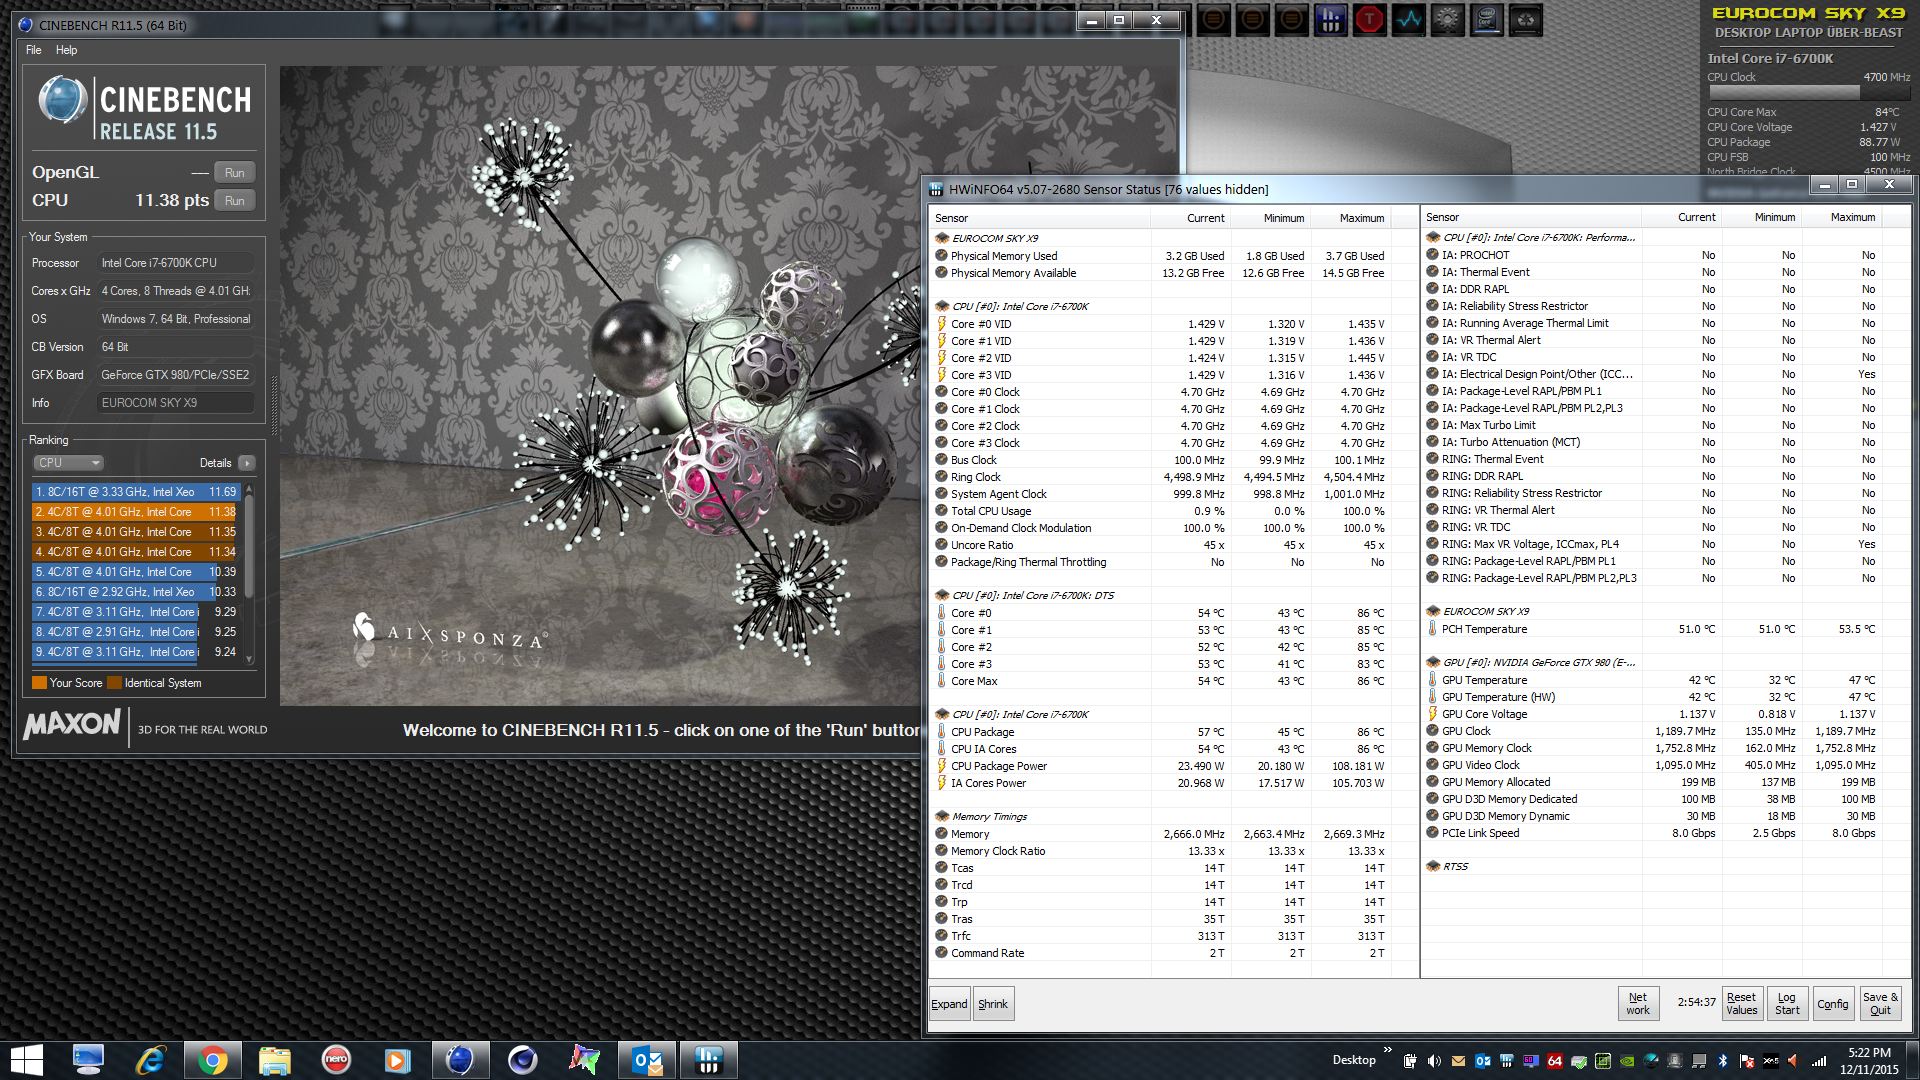Screen dimensions: 1920x1080
Task: Click the Info field containing EUROCOM SKY X9
Action: click(175, 403)
